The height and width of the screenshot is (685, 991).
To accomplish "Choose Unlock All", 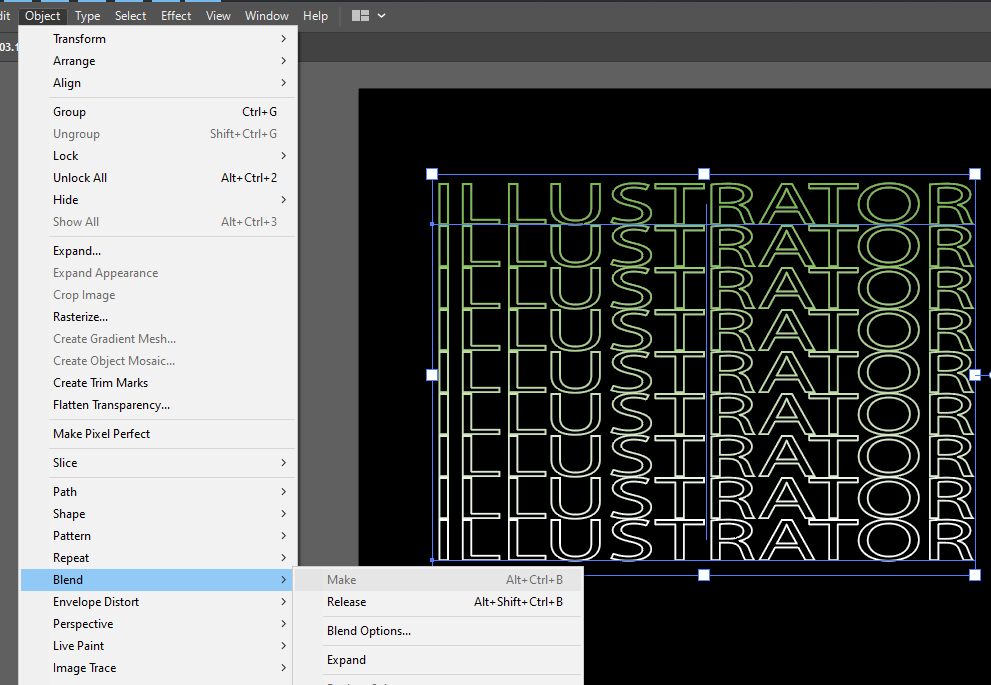I will pyautogui.click(x=157, y=178).
